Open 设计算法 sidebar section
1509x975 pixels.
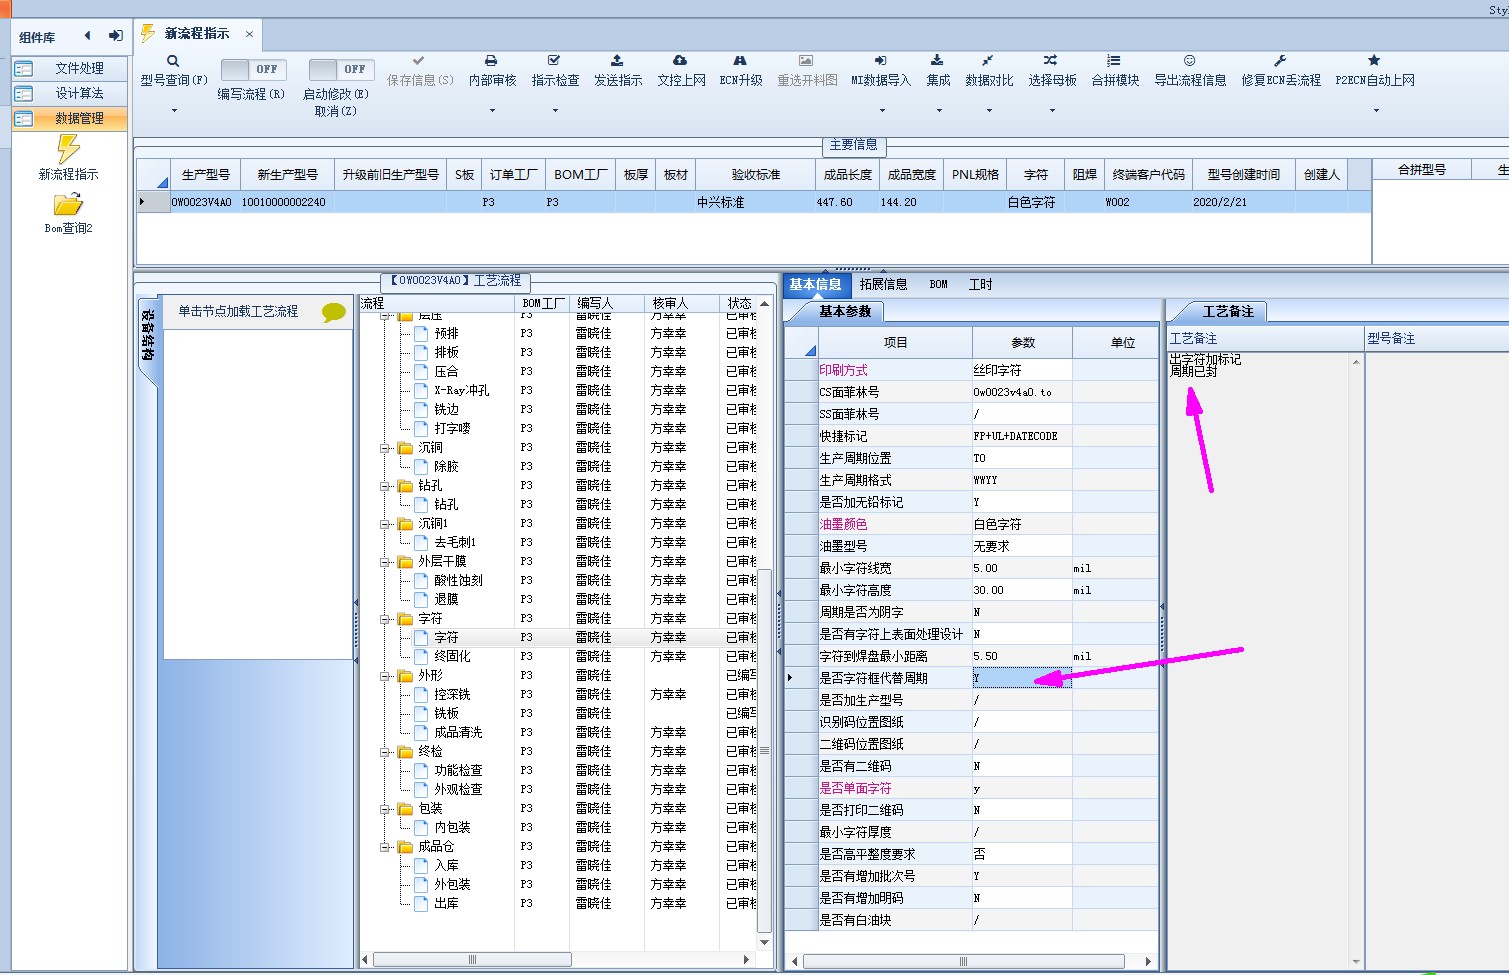pyautogui.click(x=70, y=93)
